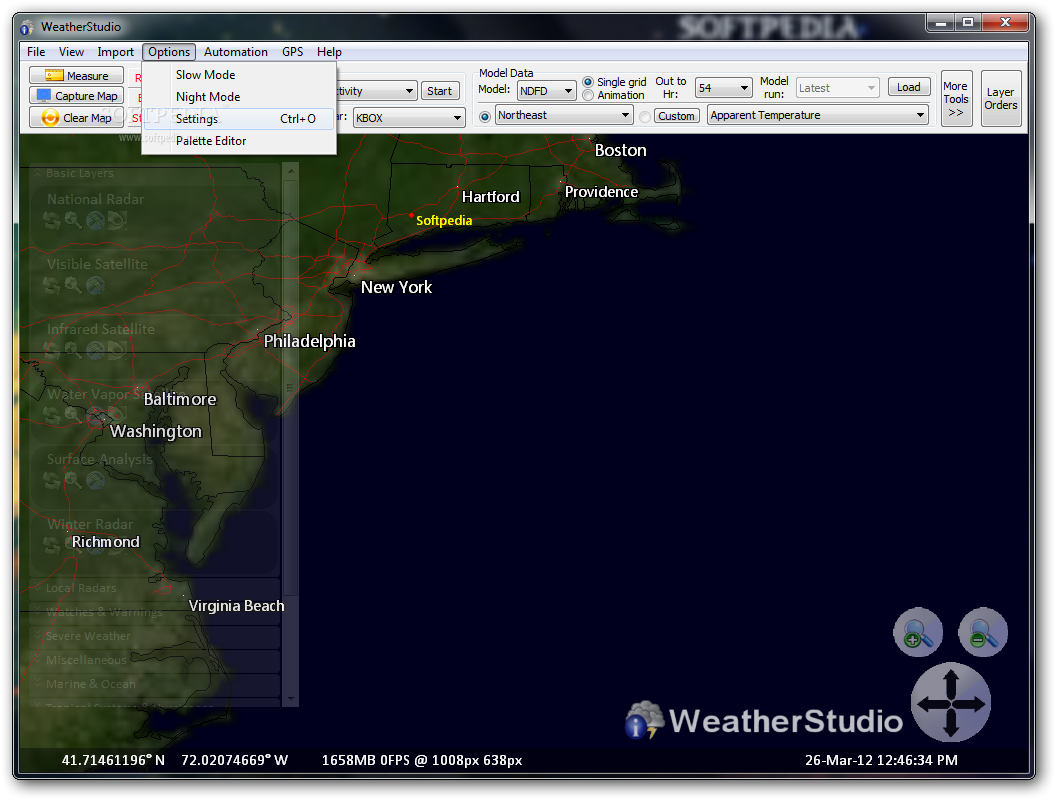
Task: Click the Infrared Satellite palette icon
Action: click(x=117, y=350)
